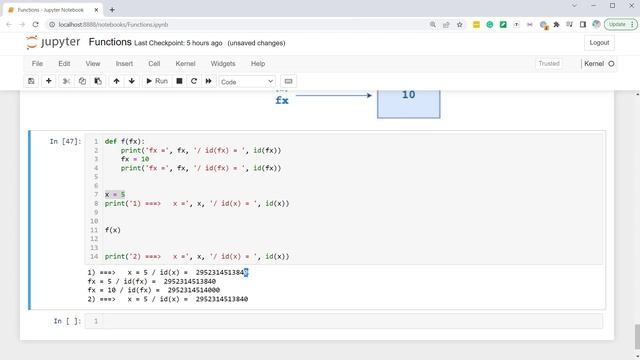Open media controls icon in browser toolbar

tap(569, 24)
